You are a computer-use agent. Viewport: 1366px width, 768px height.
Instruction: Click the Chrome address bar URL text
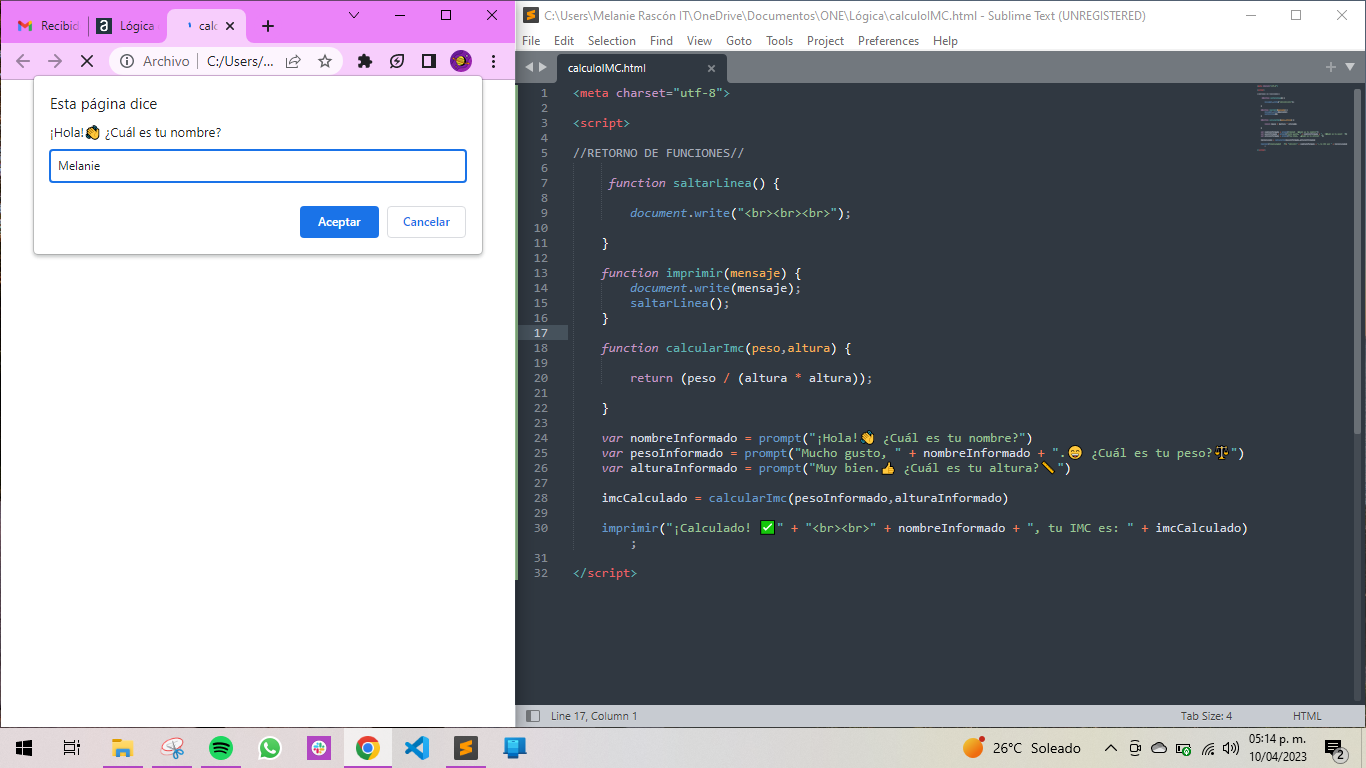[240, 61]
